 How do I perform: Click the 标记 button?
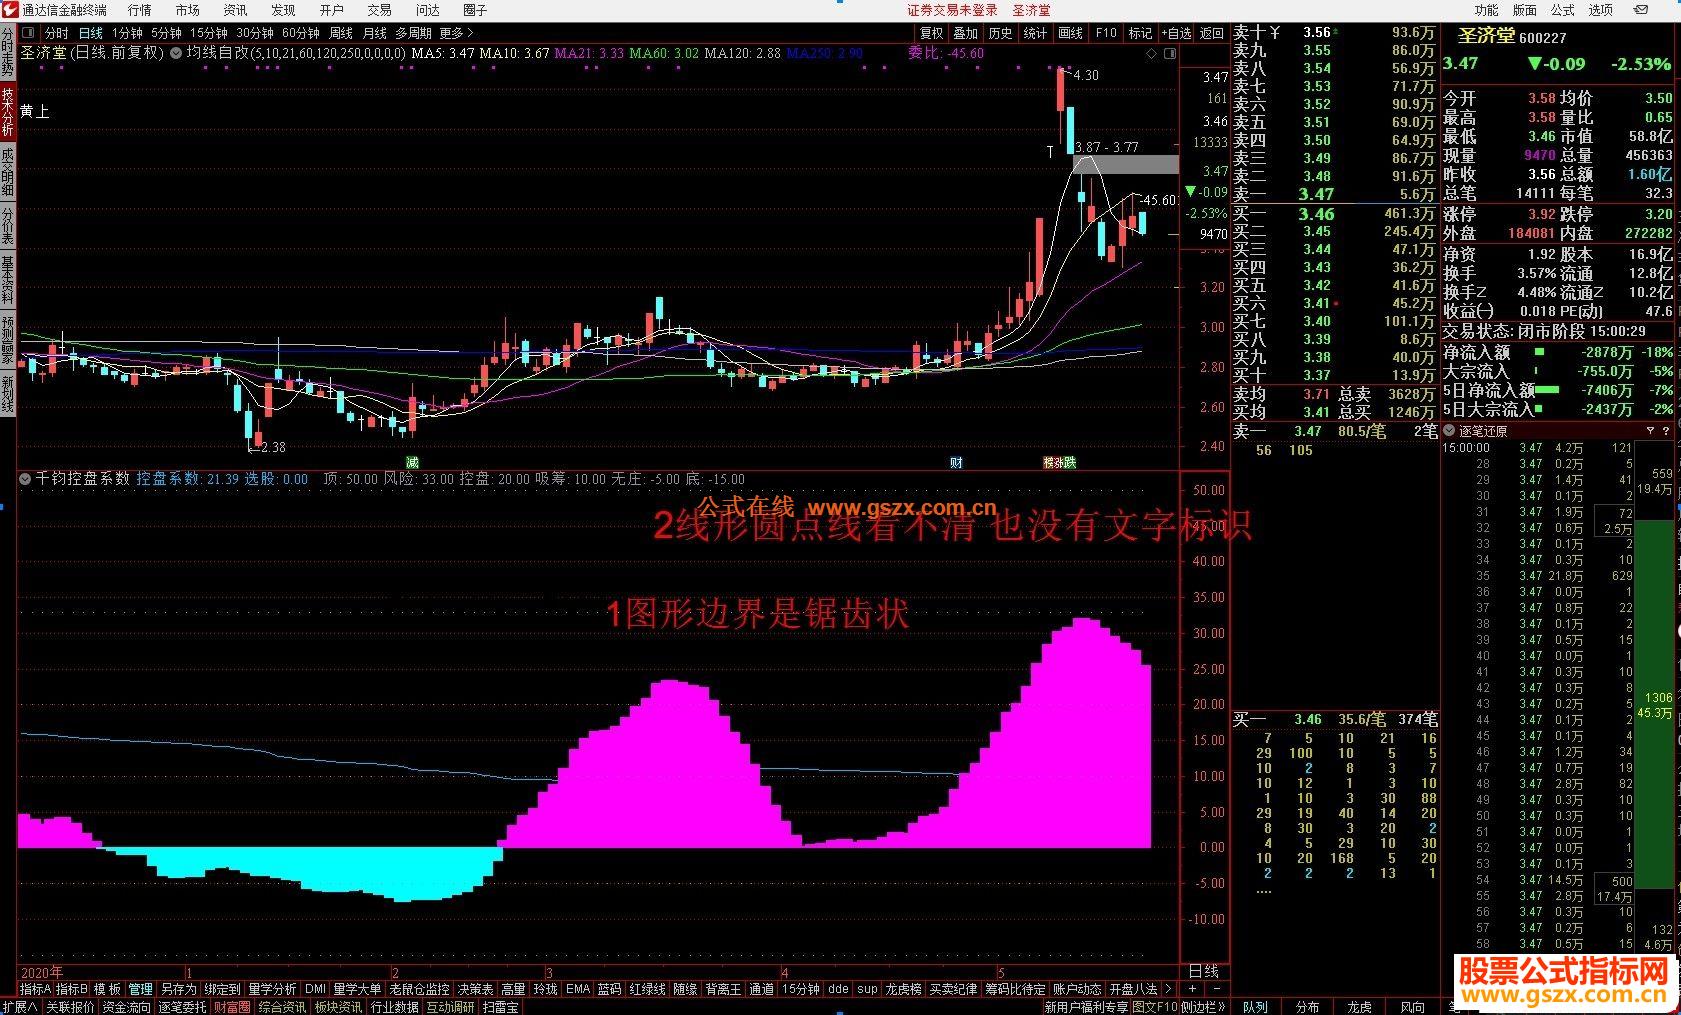pyautogui.click(x=1141, y=33)
